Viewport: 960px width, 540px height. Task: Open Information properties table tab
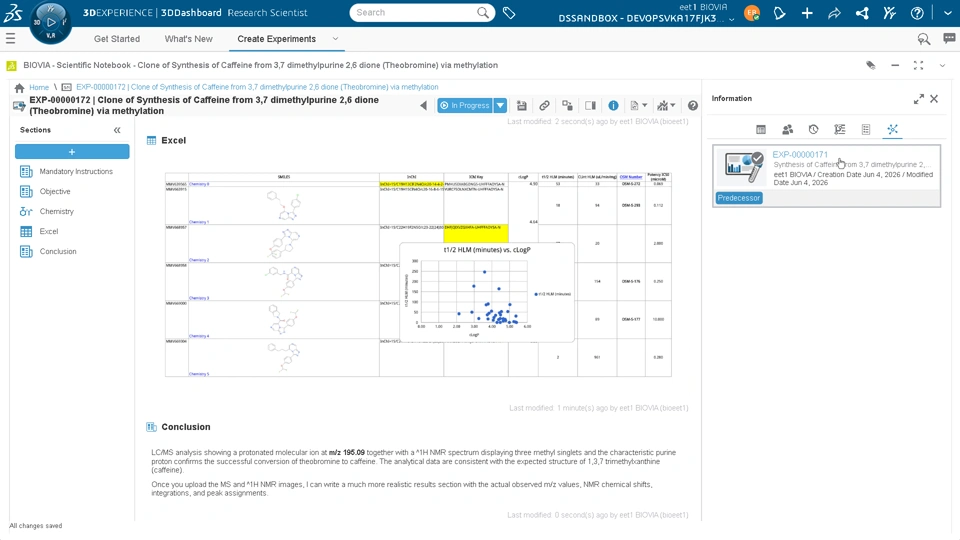[760, 129]
